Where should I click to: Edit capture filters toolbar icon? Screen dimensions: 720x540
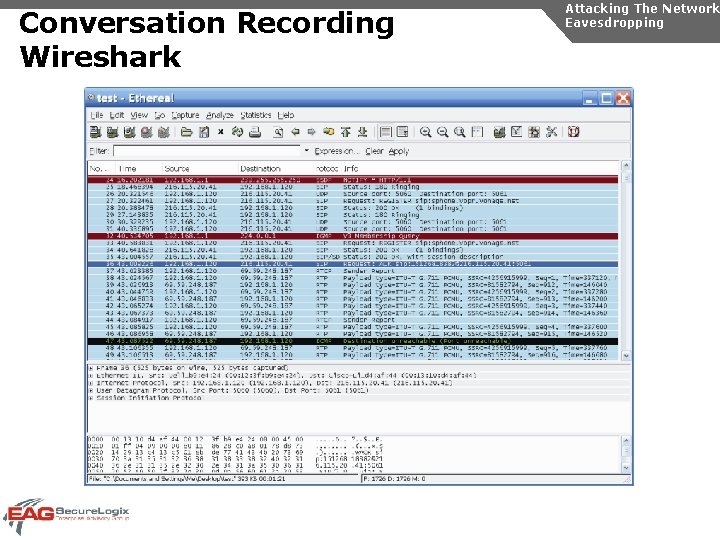500,132
